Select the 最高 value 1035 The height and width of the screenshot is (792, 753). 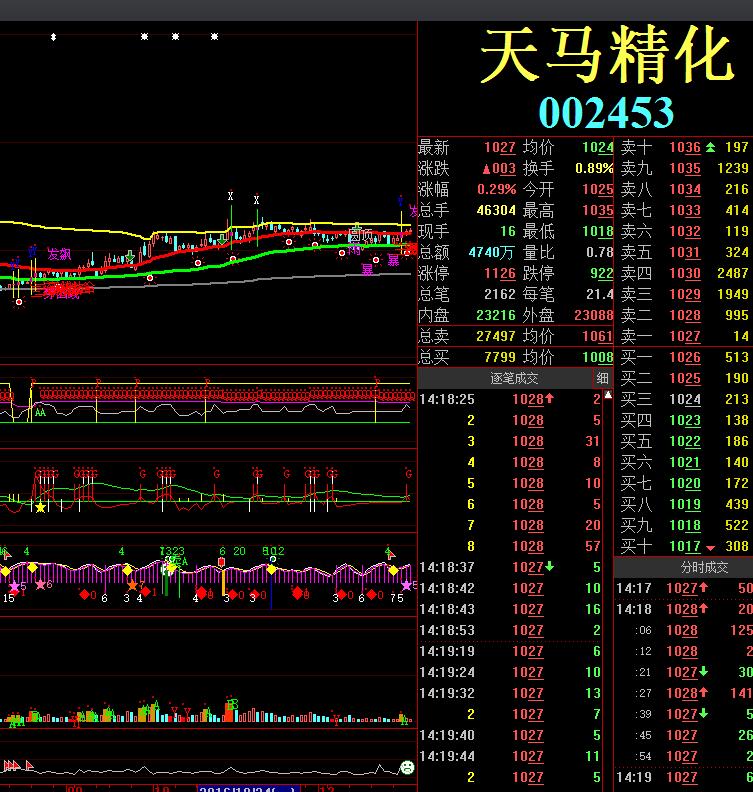(x=597, y=211)
